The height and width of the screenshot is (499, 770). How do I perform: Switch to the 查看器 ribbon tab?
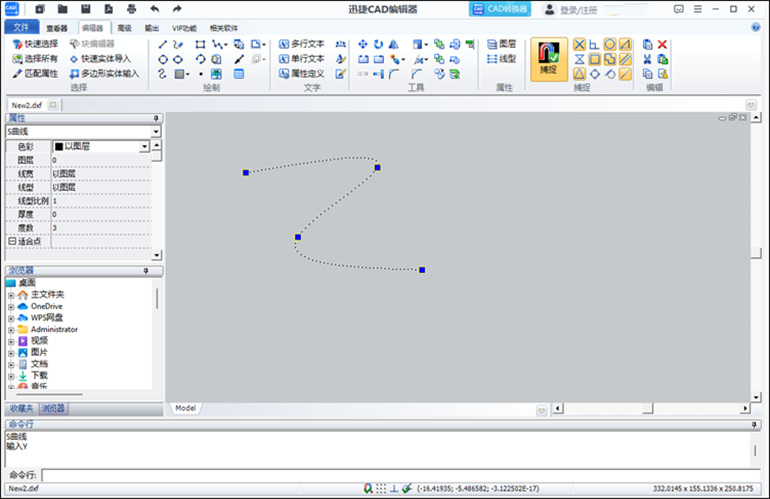(x=58, y=28)
